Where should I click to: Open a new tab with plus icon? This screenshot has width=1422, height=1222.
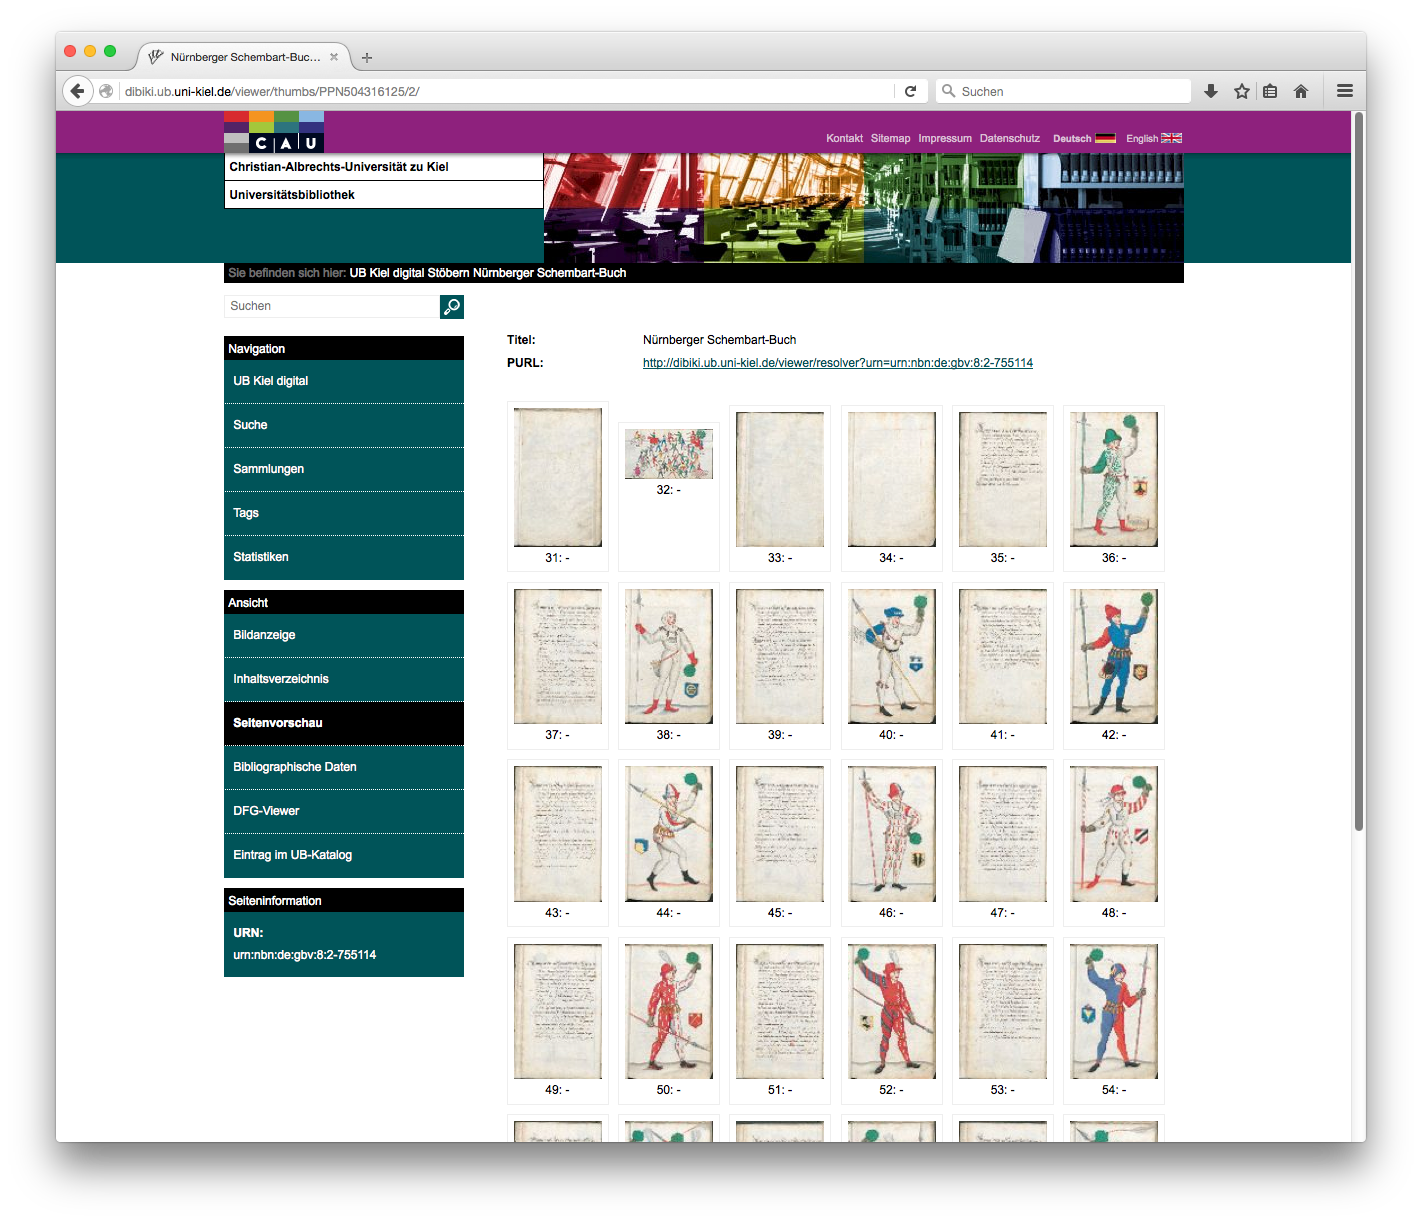[x=367, y=57]
